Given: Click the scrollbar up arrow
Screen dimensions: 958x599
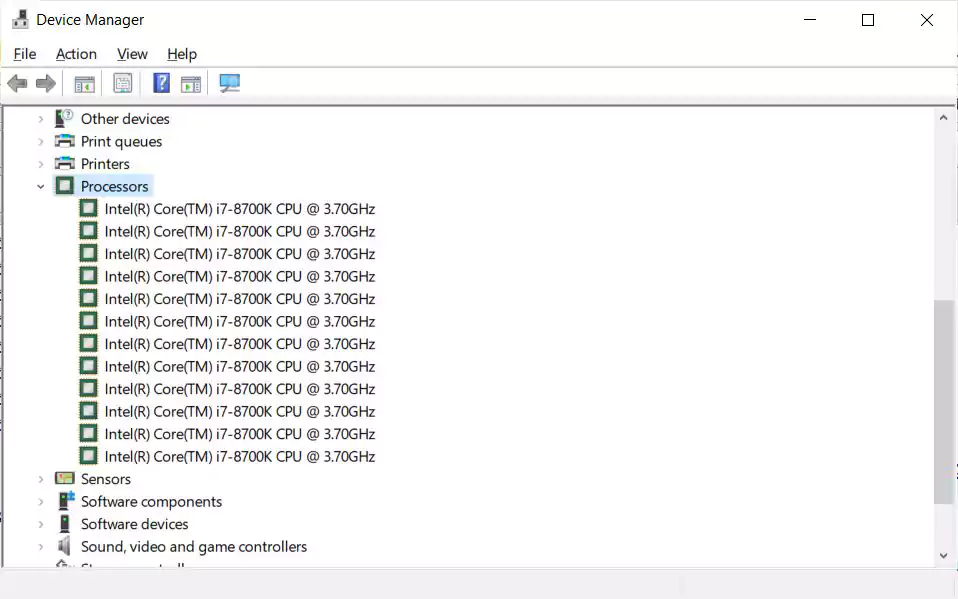Looking at the screenshot, I should (943, 117).
